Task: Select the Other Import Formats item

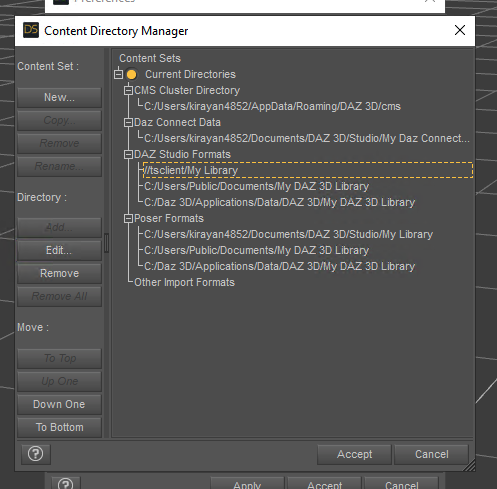Action: 184,282
